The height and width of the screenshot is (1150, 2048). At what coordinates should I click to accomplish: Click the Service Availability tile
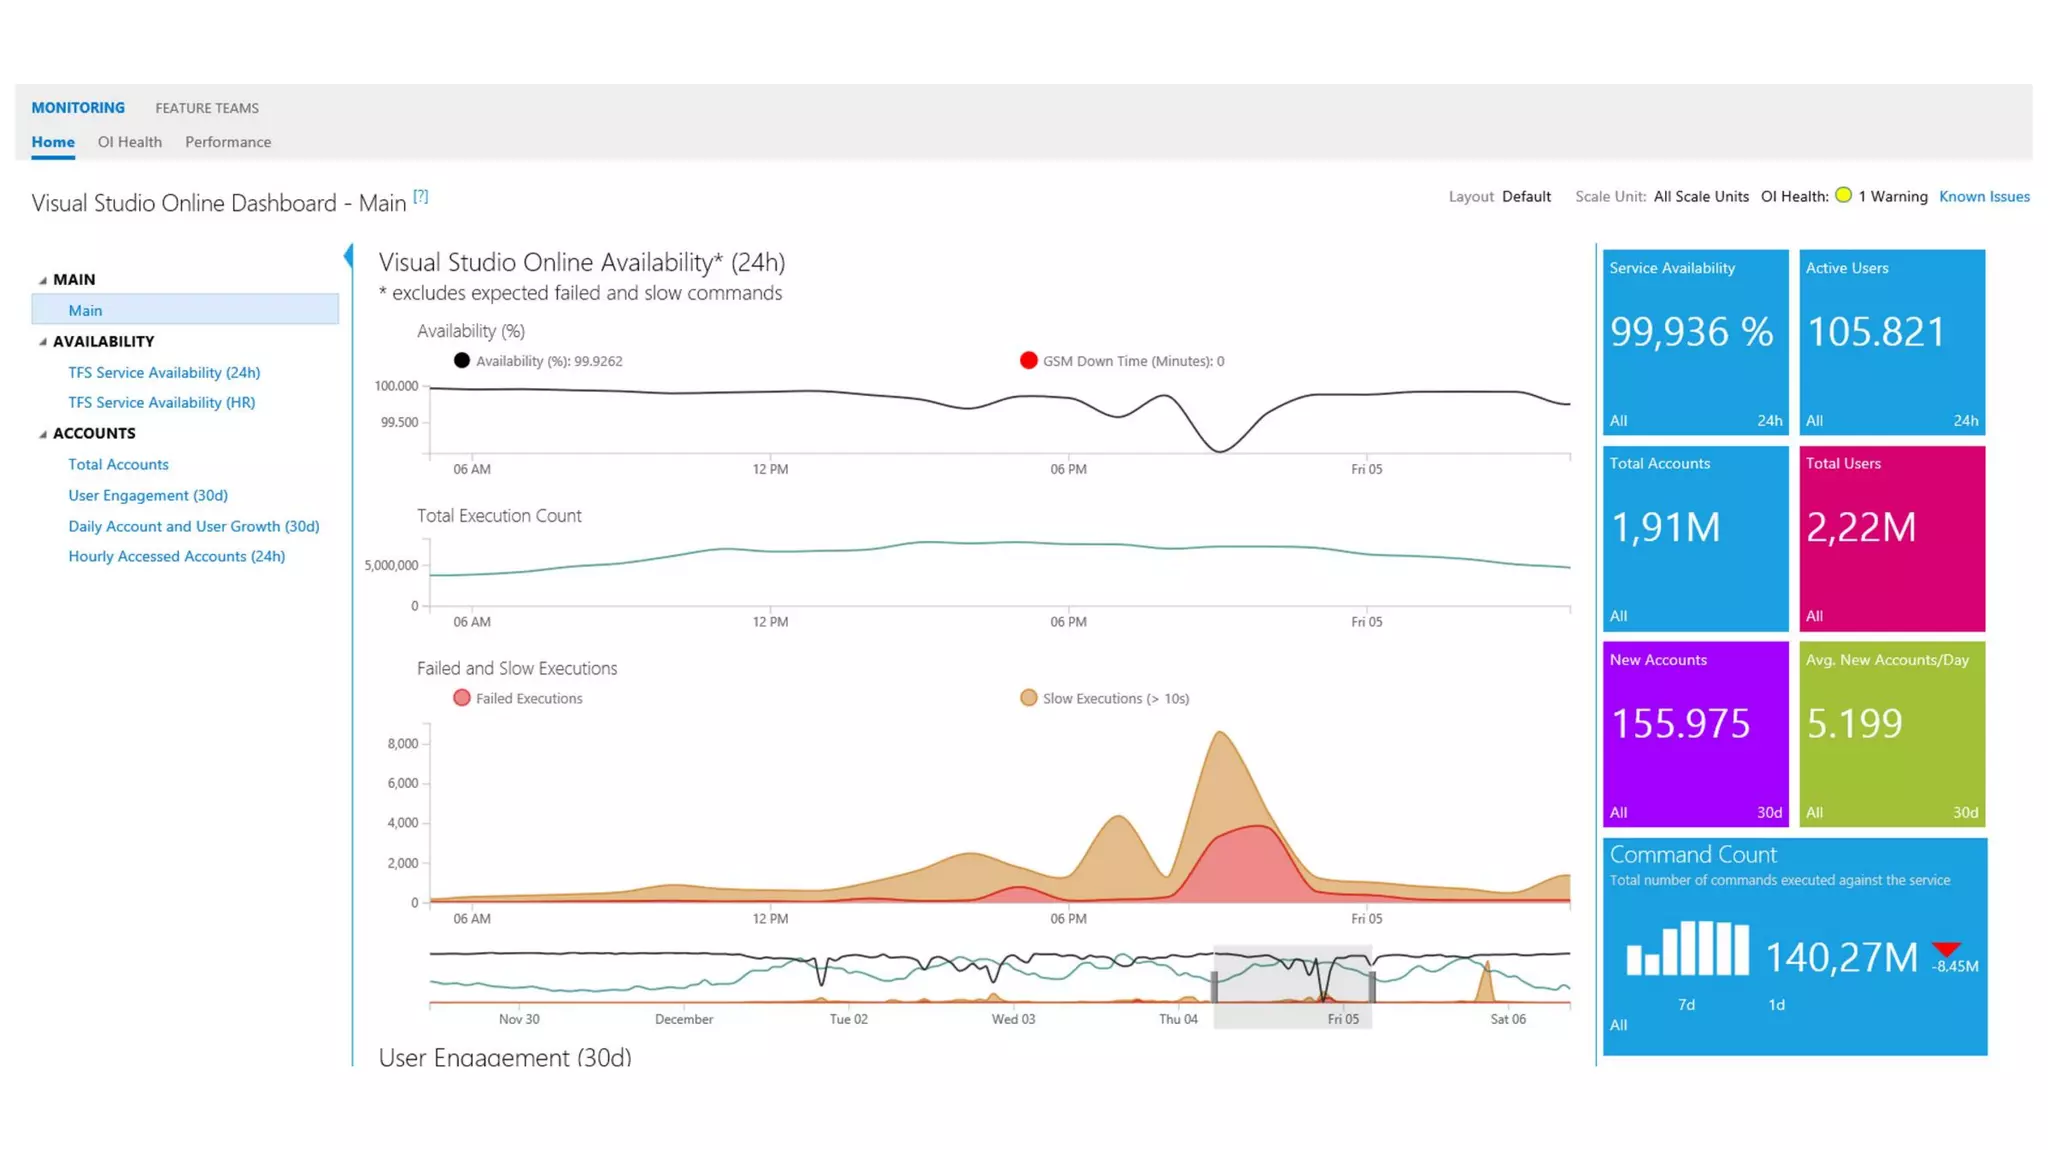pyautogui.click(x=1694, y=342)
